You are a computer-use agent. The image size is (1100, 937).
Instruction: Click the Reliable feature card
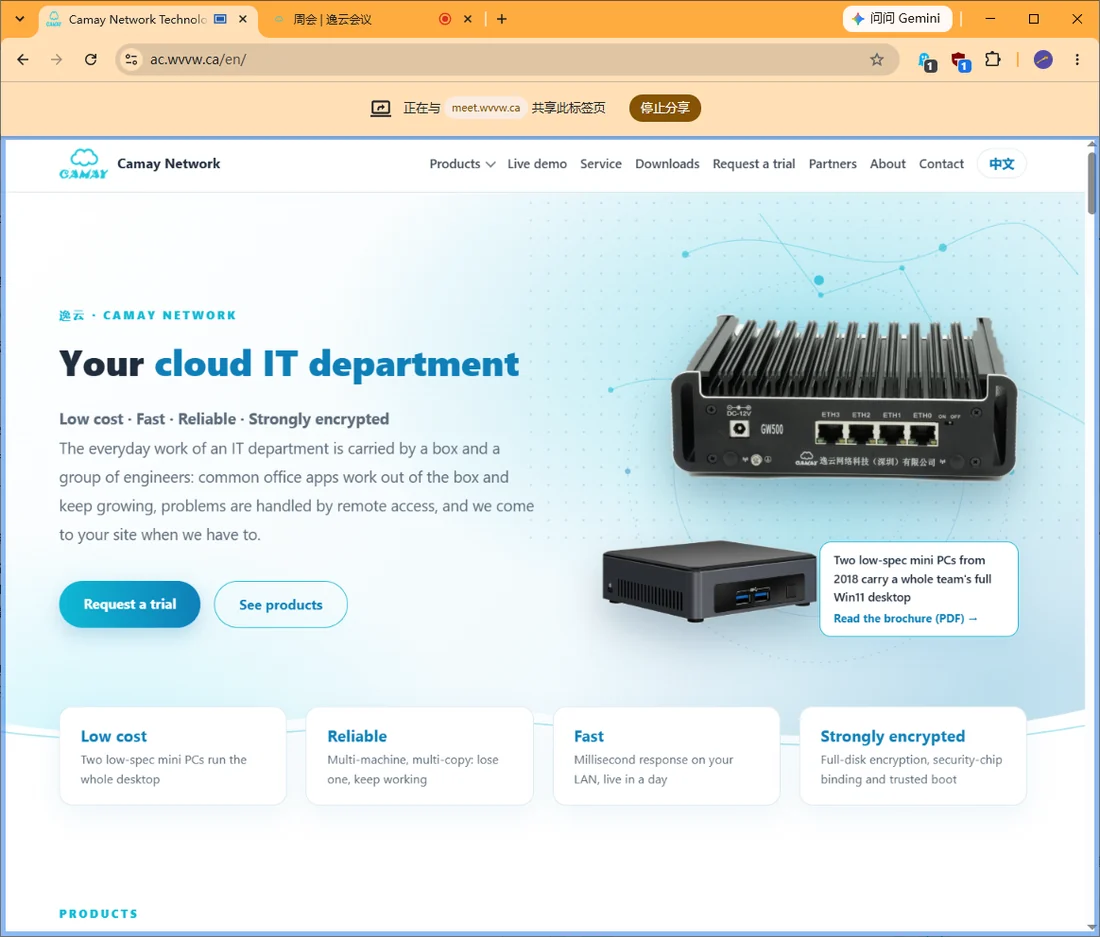pos(420,756)
